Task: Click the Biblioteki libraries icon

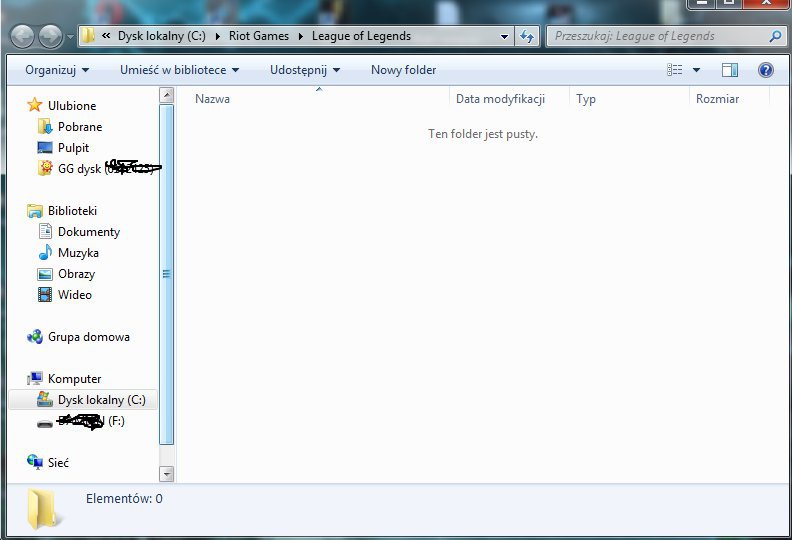Action: (x=35, y=211)
